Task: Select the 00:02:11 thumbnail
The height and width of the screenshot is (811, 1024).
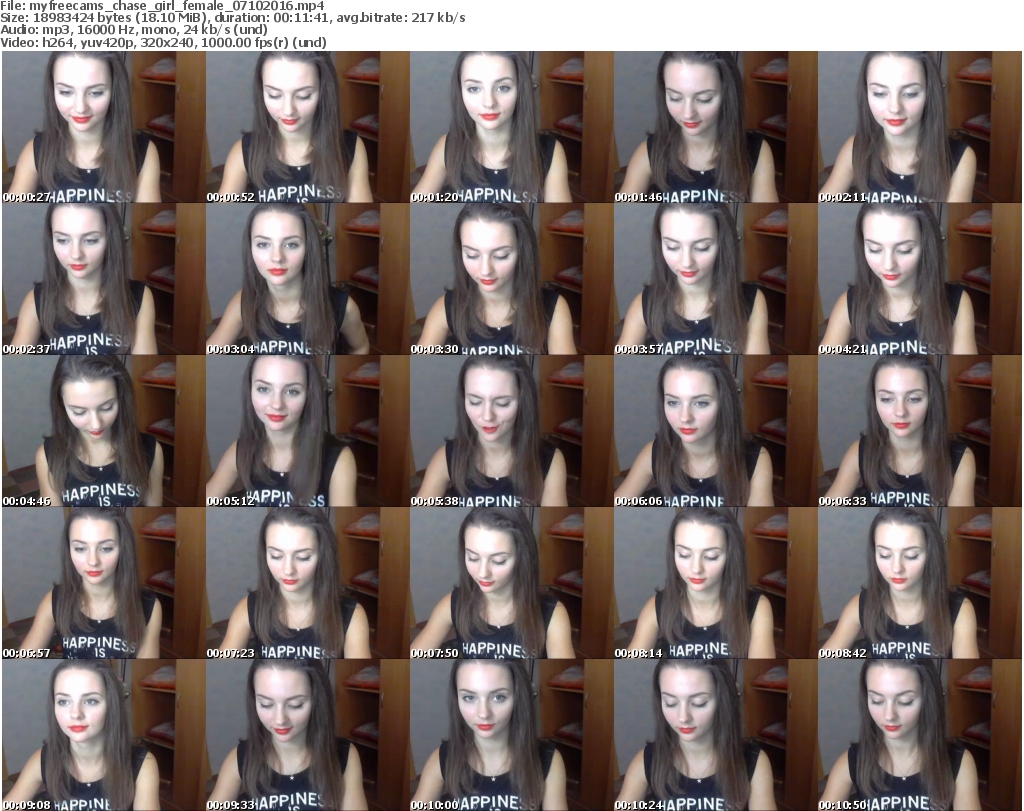Action: point(919,127)
